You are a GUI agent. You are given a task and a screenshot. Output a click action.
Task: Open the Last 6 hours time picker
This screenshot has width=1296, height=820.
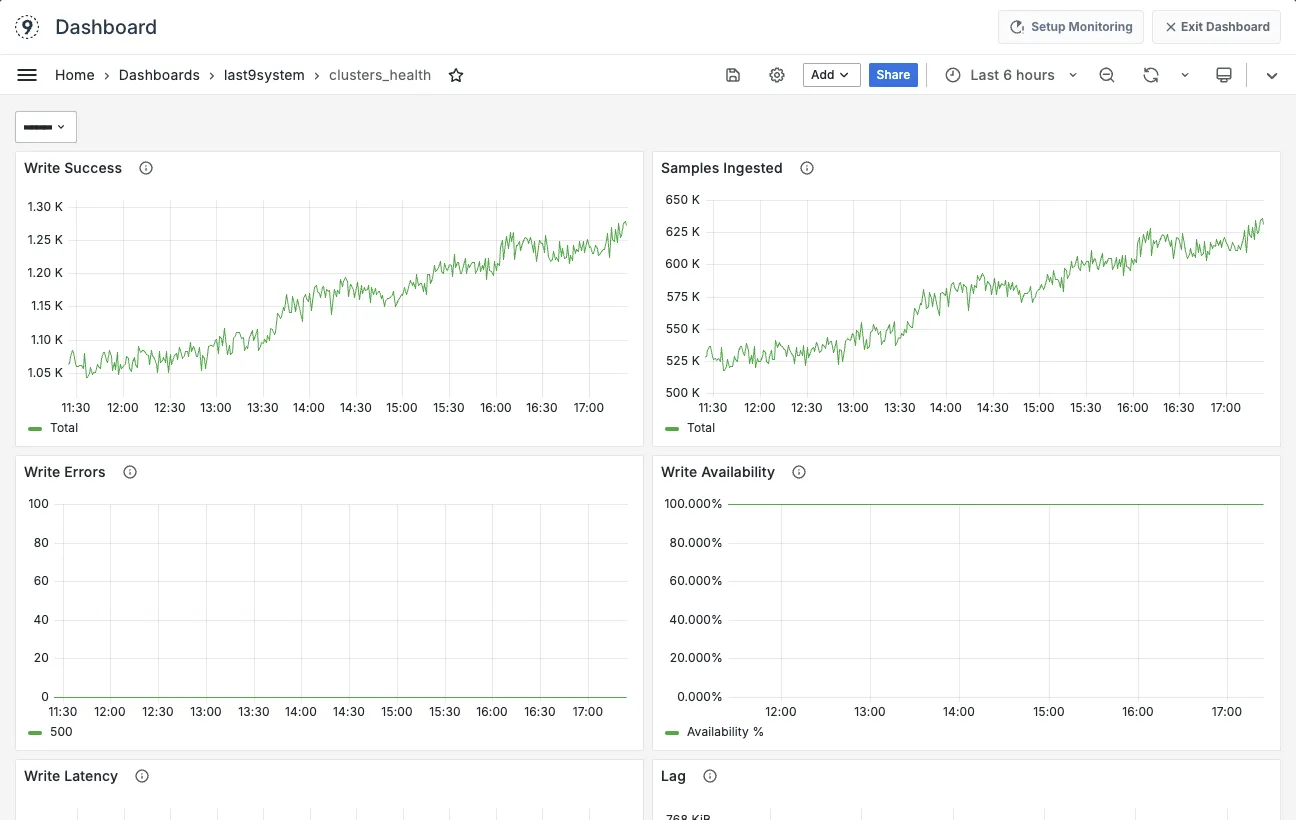click(x=1011, y=75)
